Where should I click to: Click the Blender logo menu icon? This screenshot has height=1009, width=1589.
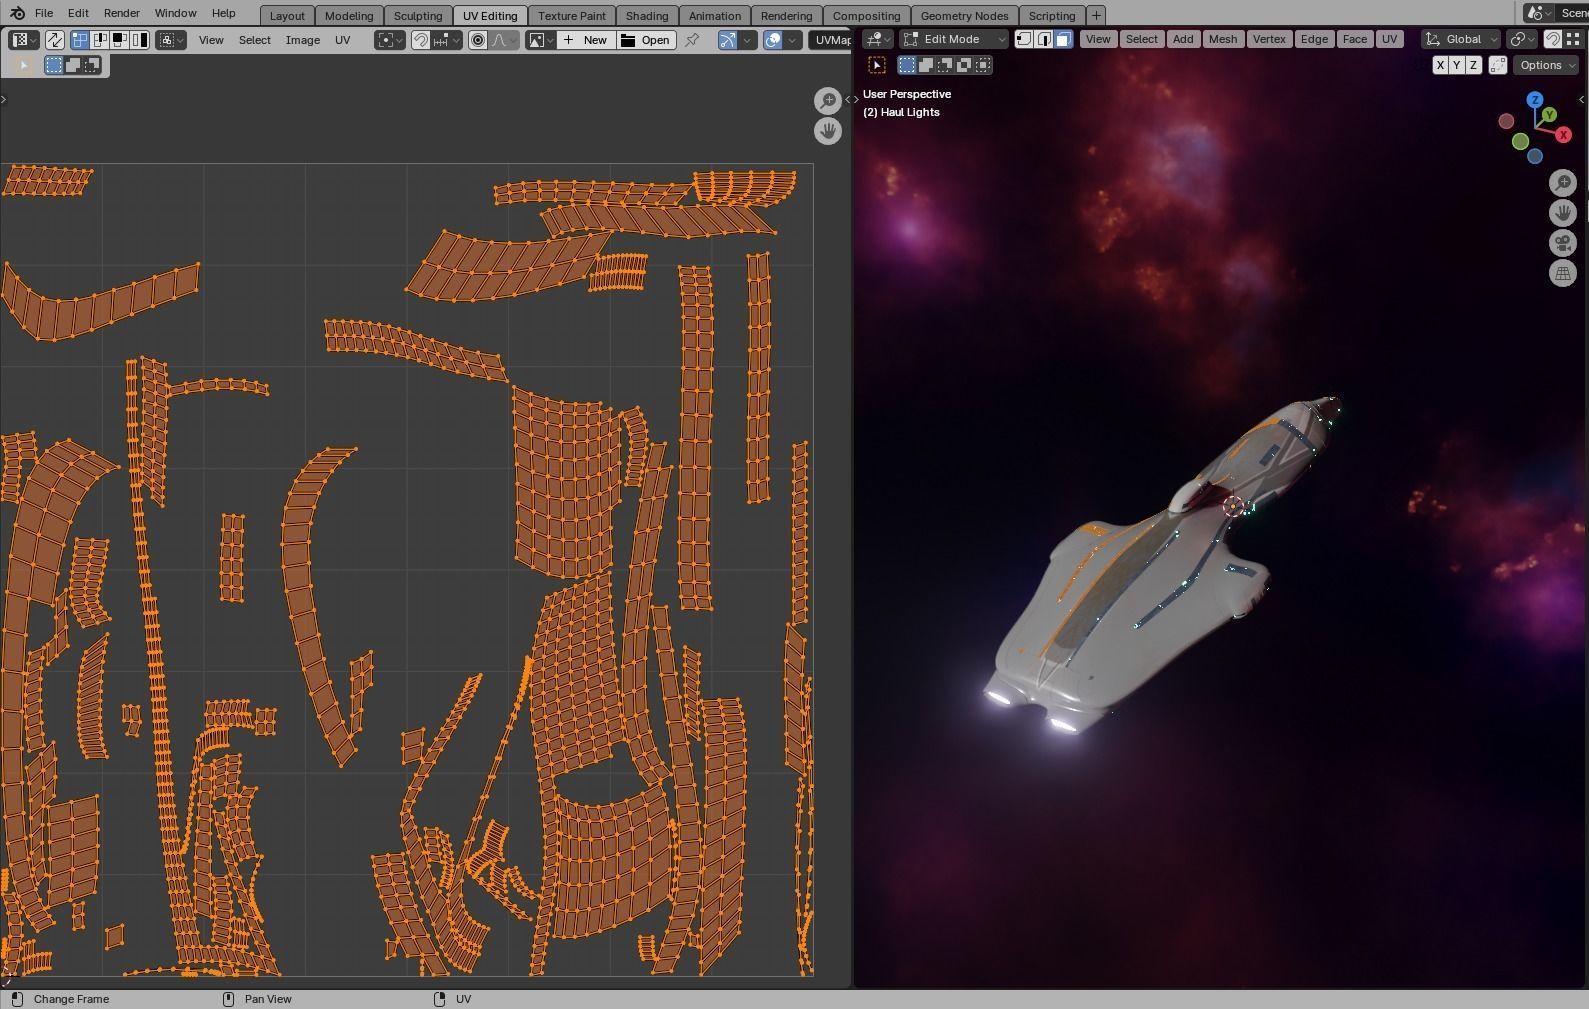16,13
